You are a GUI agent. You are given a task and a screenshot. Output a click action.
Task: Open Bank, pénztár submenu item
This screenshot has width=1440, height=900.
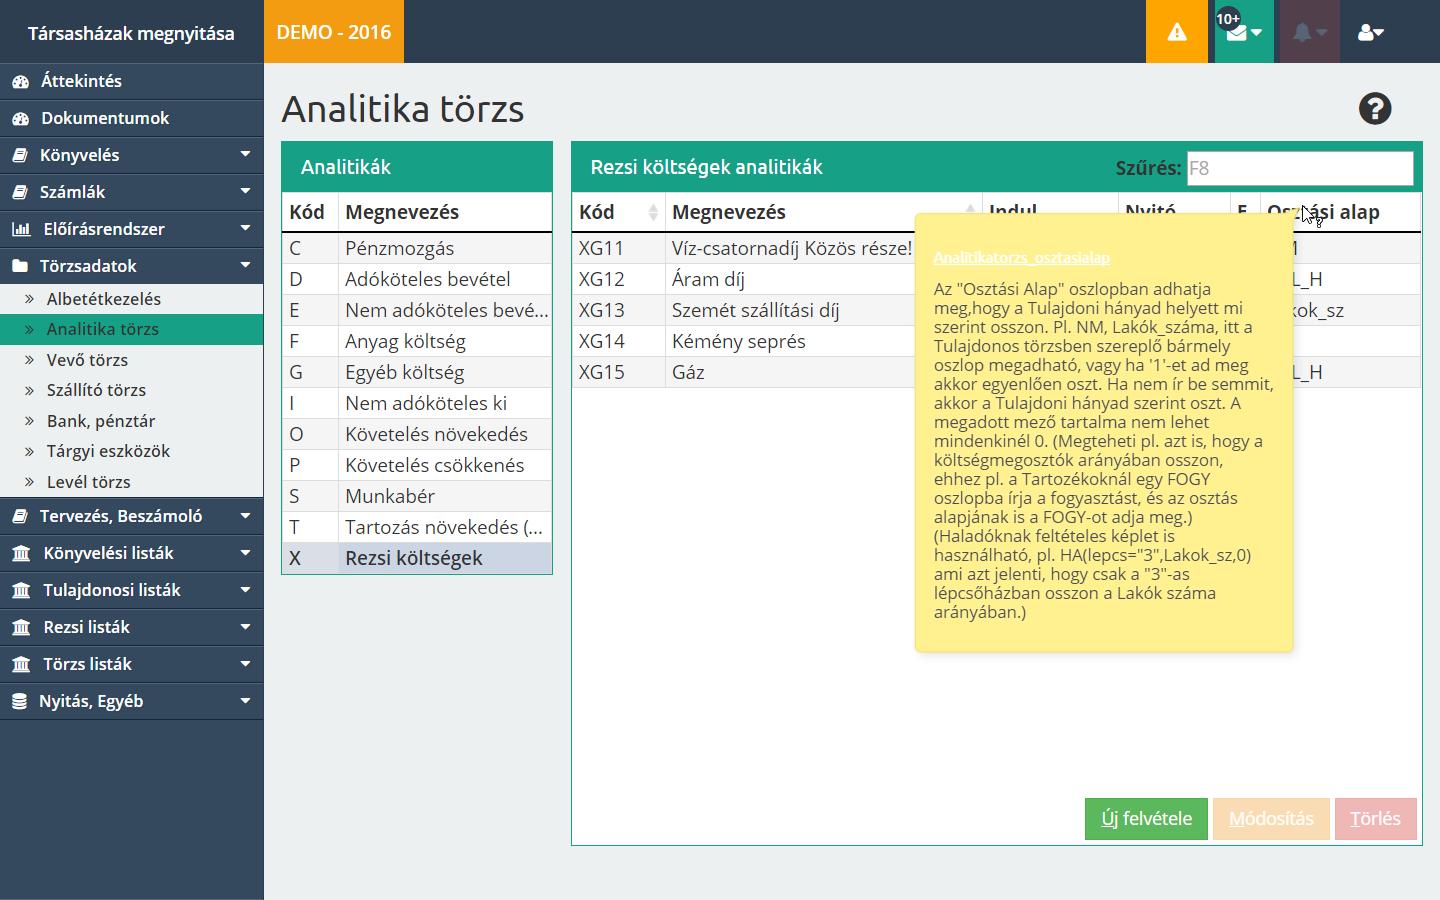(x=100, y=421)
